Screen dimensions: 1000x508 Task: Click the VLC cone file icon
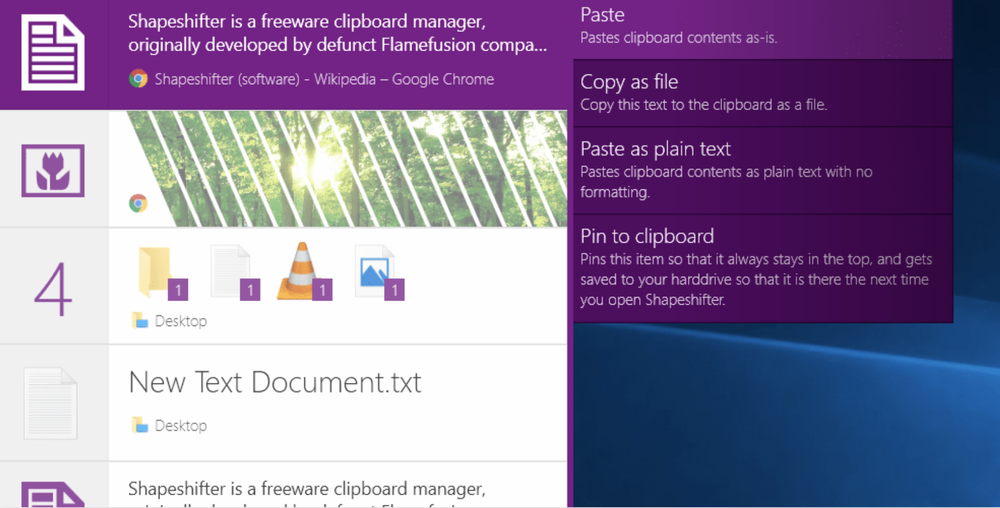click(302, 270)
